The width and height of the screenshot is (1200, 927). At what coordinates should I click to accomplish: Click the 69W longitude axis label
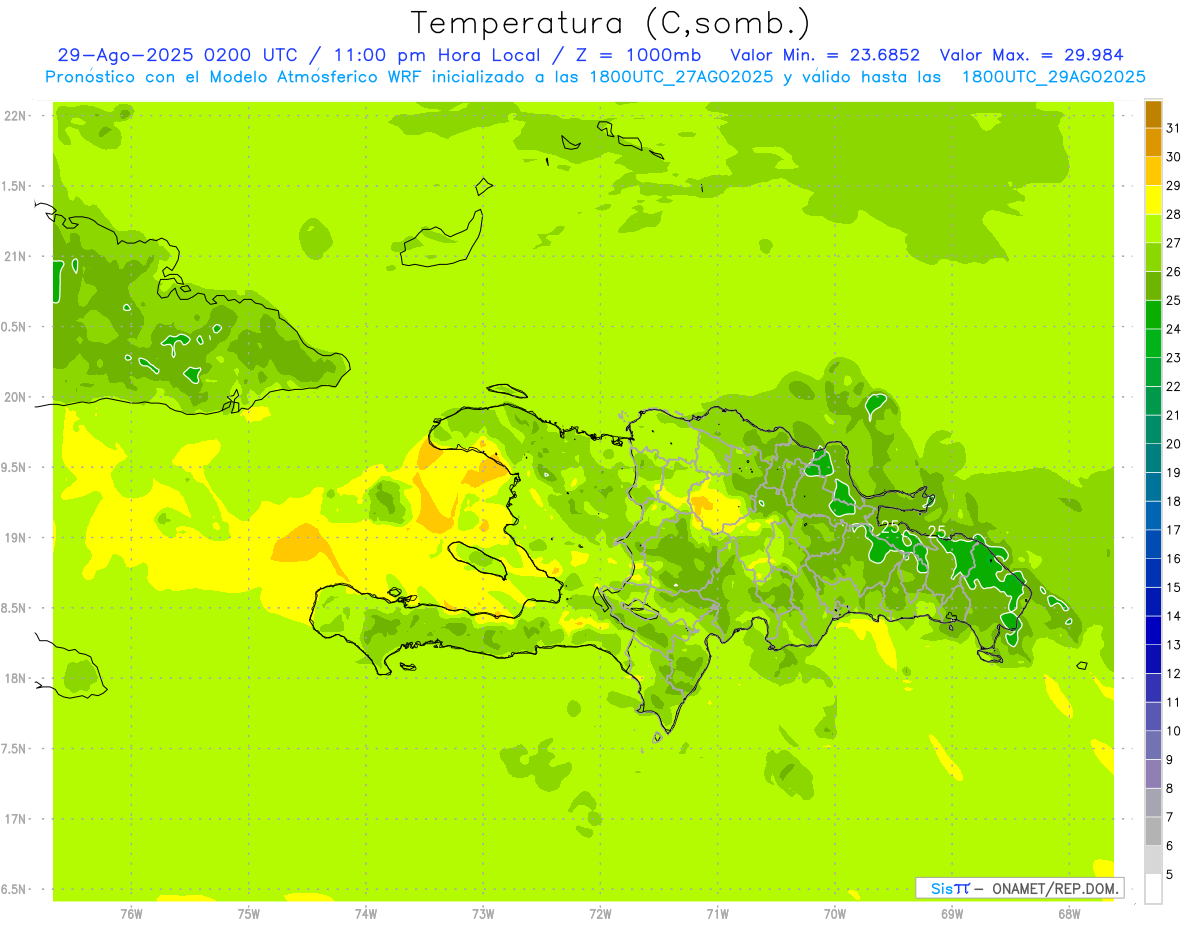pyautogui.click(x=951, y=914)
